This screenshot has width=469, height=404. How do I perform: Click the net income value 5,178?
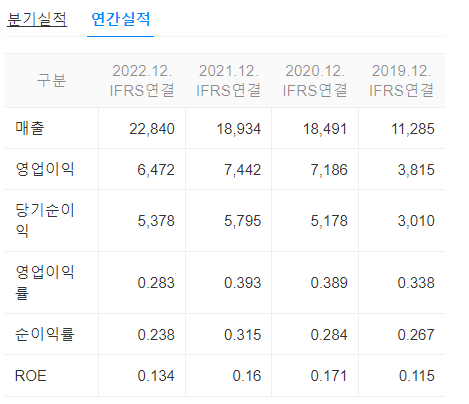(x=329, y=221)
